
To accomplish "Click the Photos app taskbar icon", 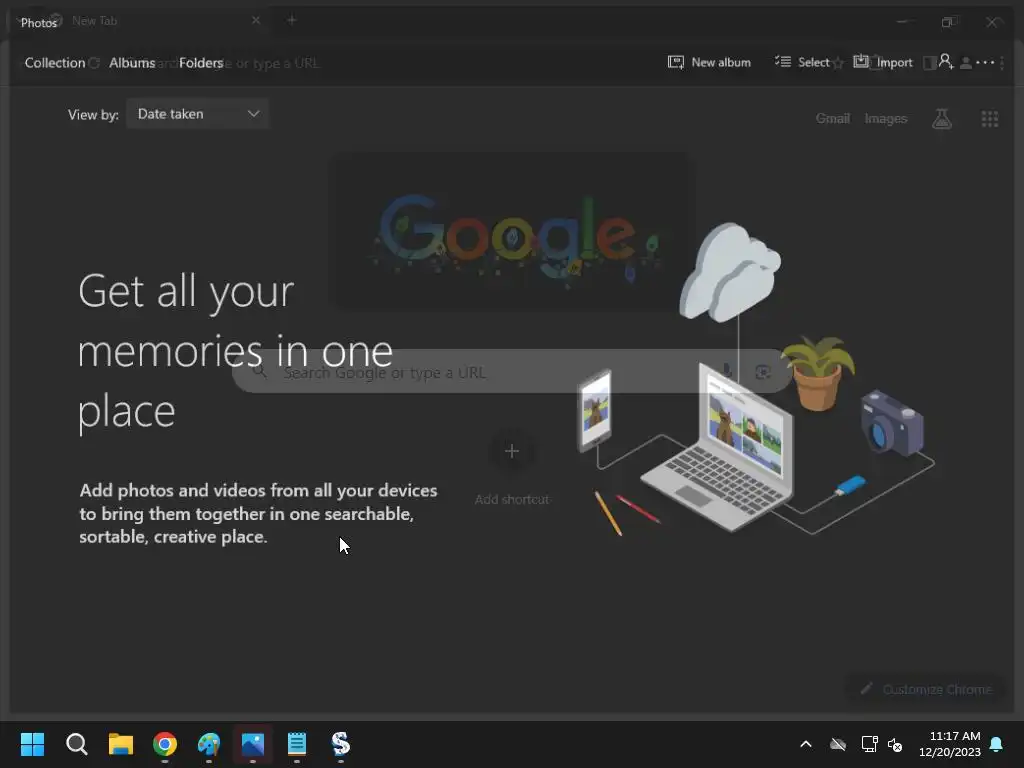I will 253,744.
